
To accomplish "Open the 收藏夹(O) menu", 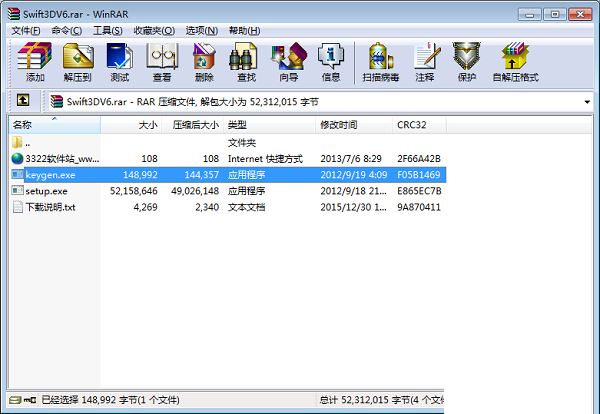I will coord(154,31).
